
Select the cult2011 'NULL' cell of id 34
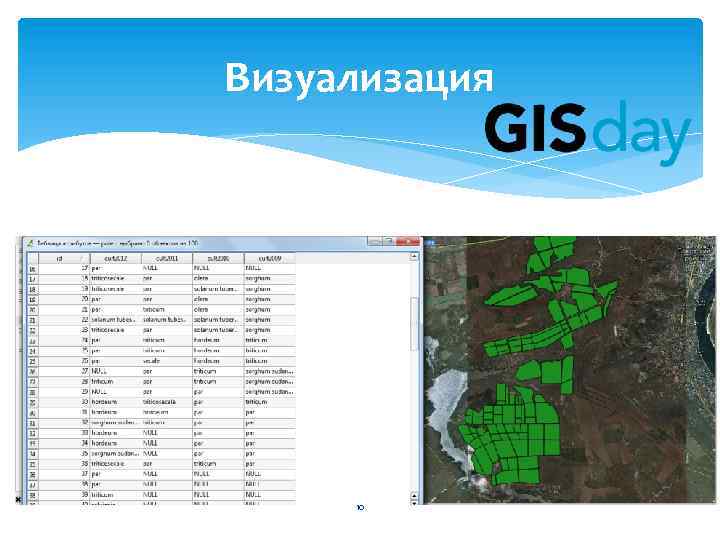pos(167,443)
